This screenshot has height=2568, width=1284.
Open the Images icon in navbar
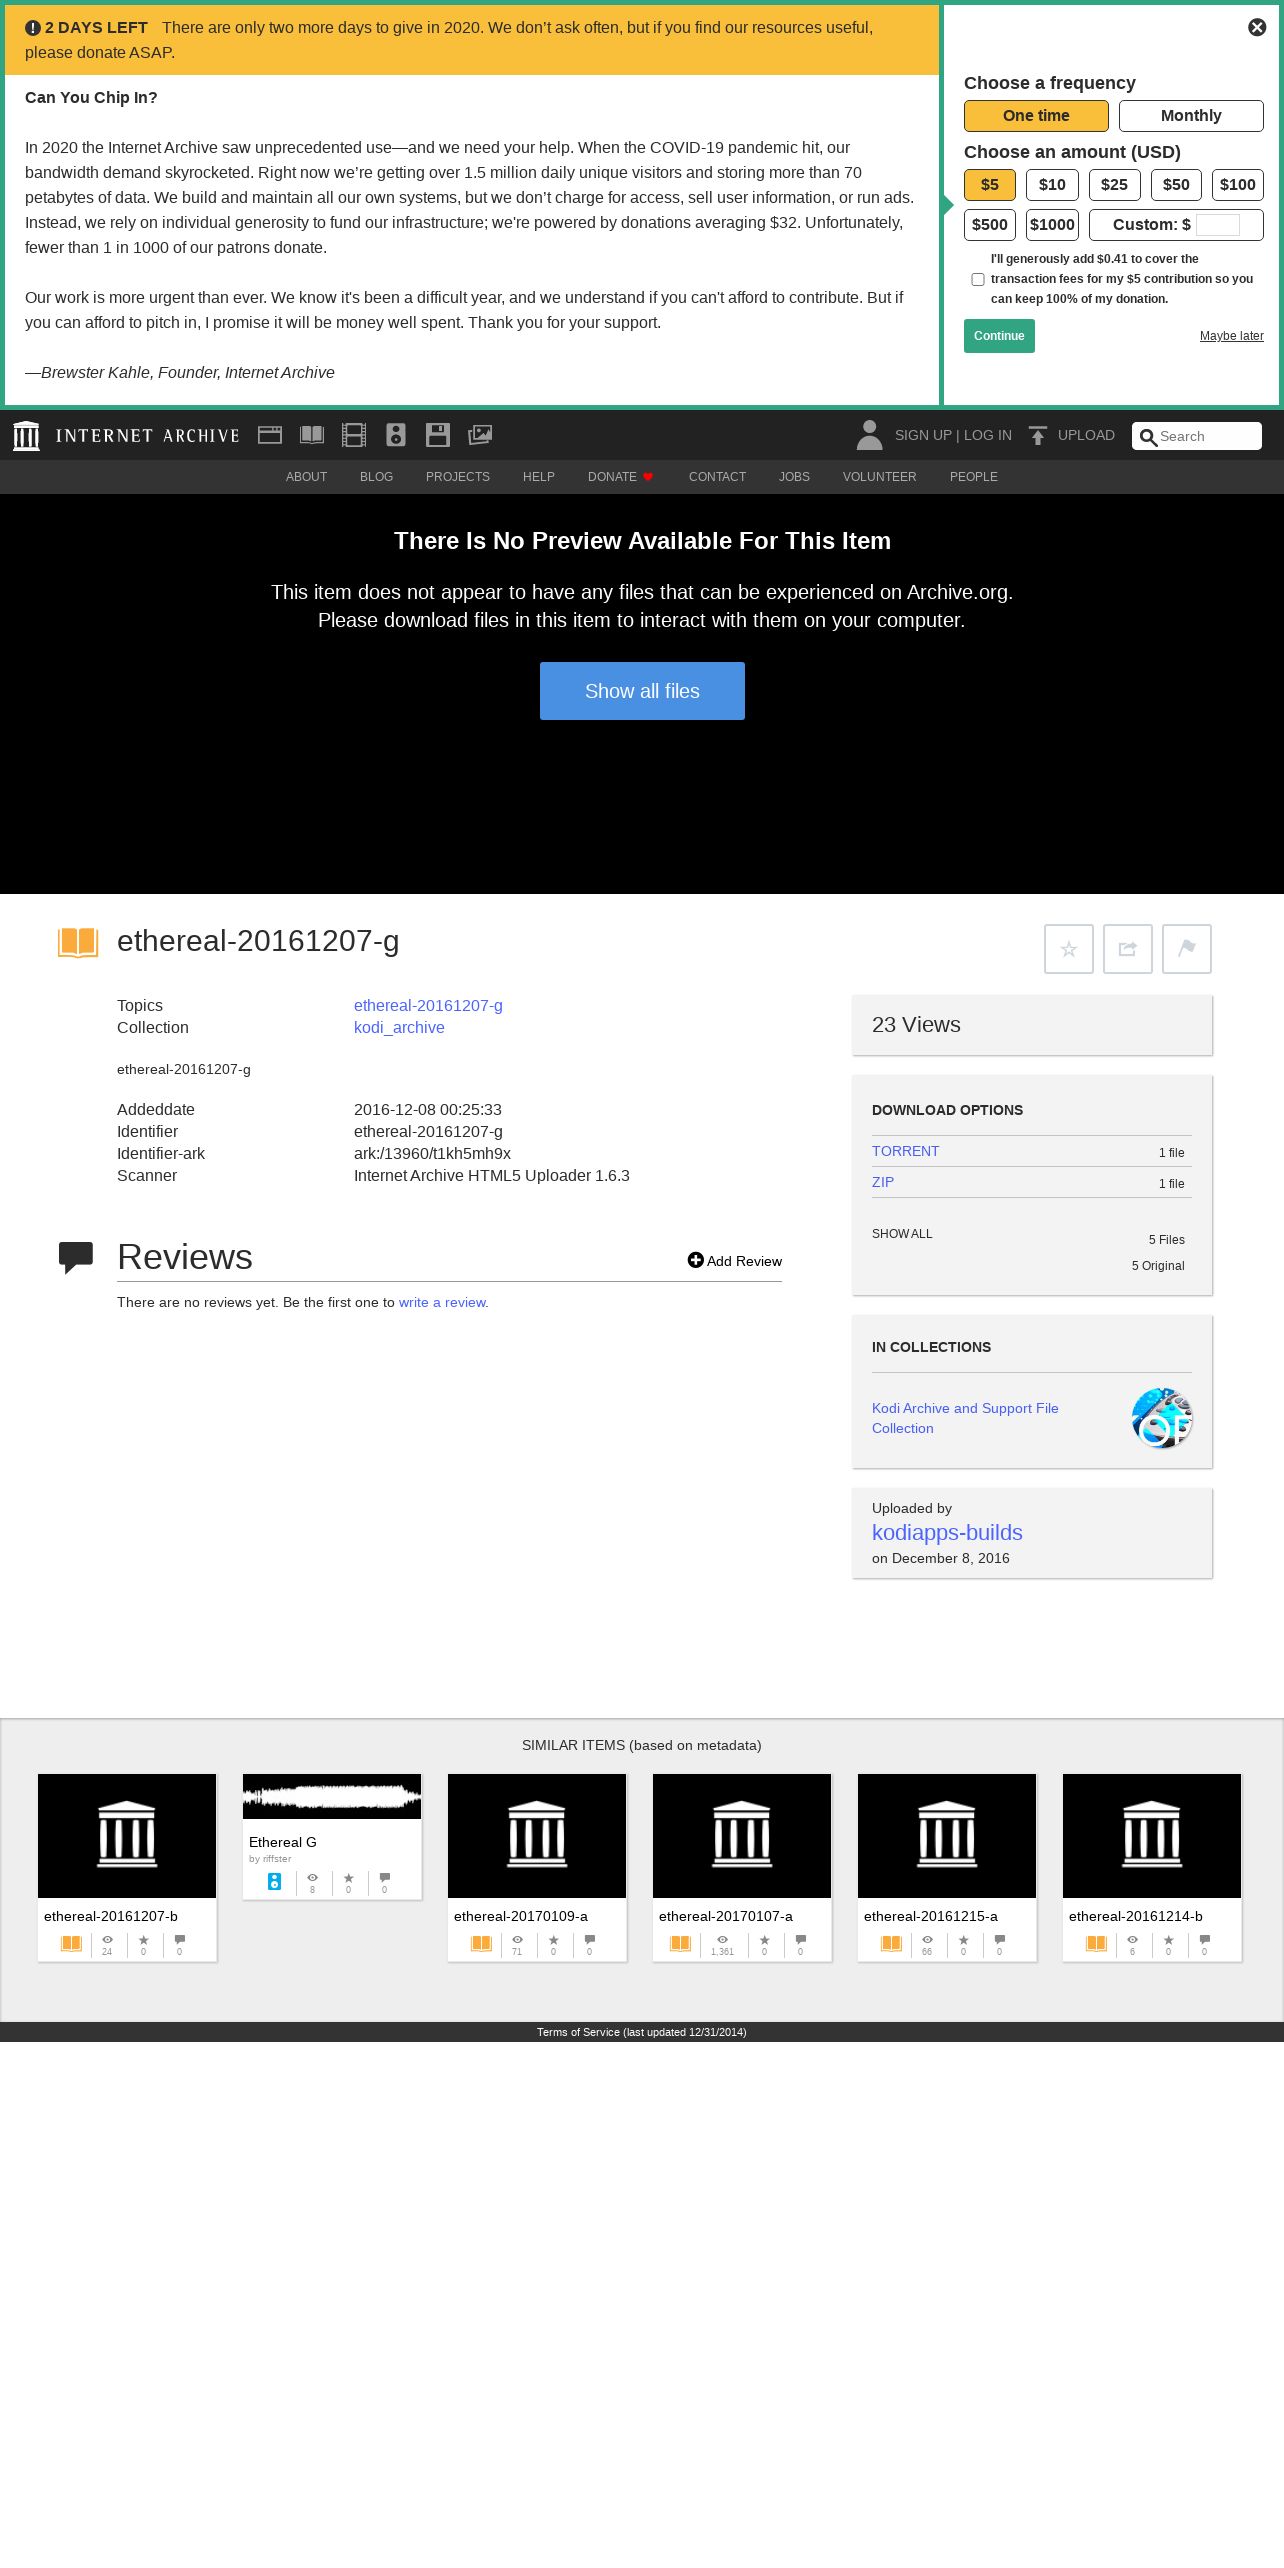tap(480, 435)
